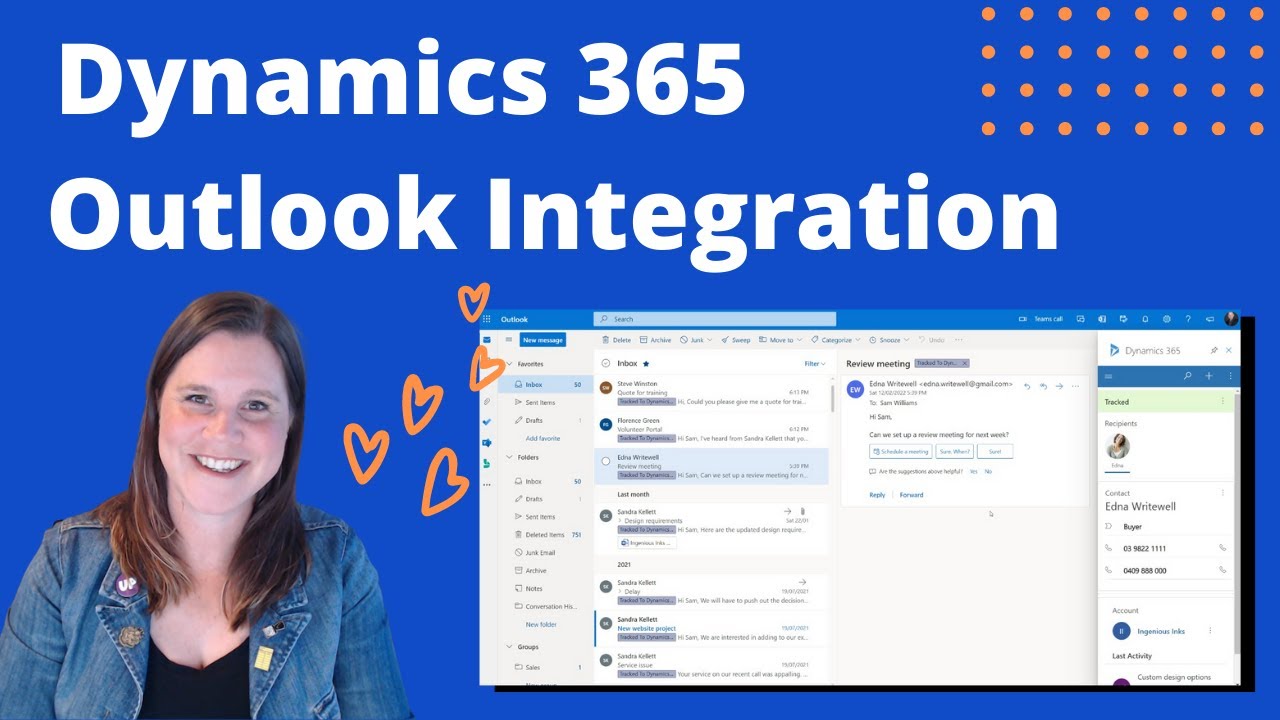Open the notifications bell
The height and width of the screenshot is (720, 1280).
click(1145, 319)
